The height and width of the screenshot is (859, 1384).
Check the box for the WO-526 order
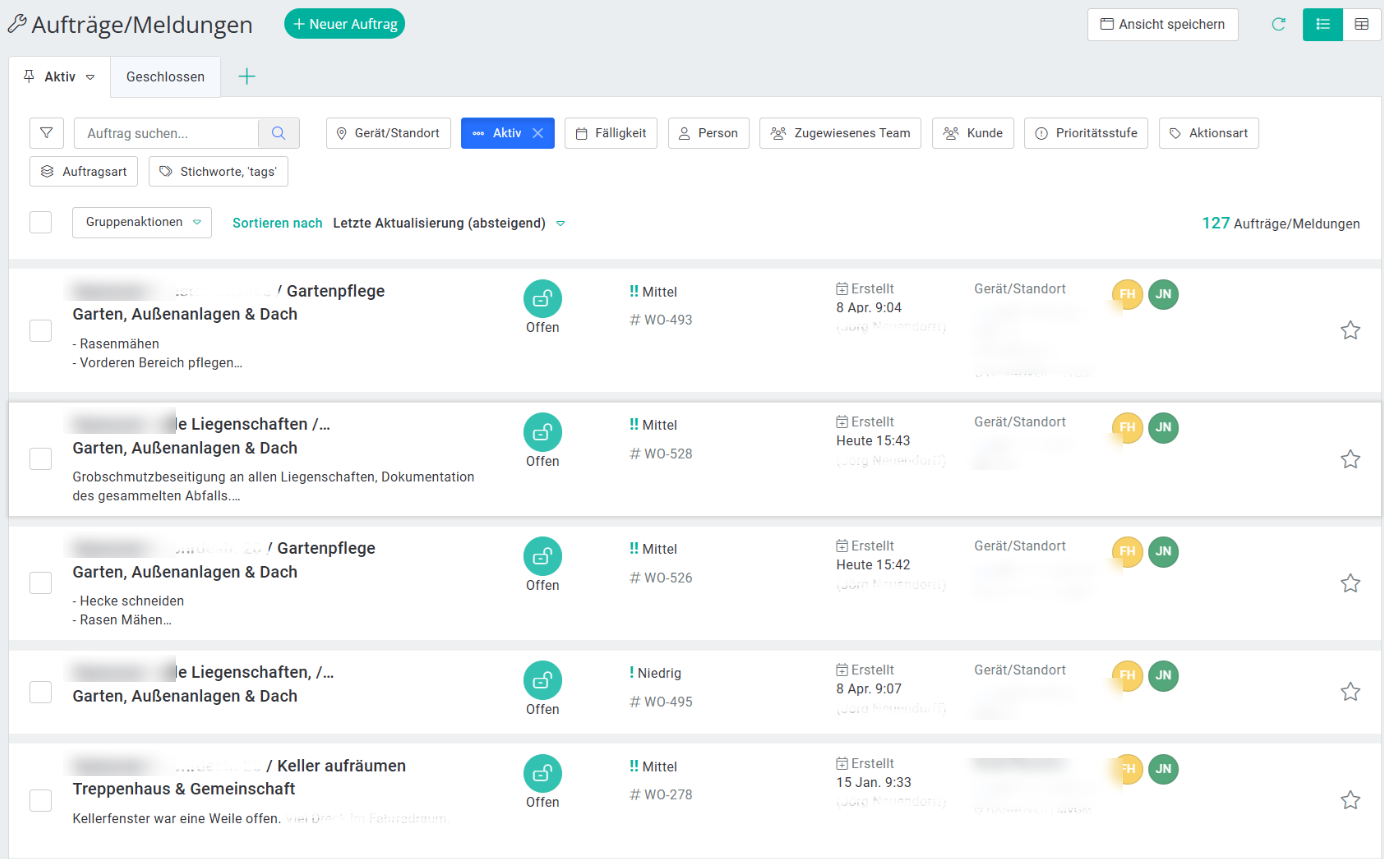[40, 583]
